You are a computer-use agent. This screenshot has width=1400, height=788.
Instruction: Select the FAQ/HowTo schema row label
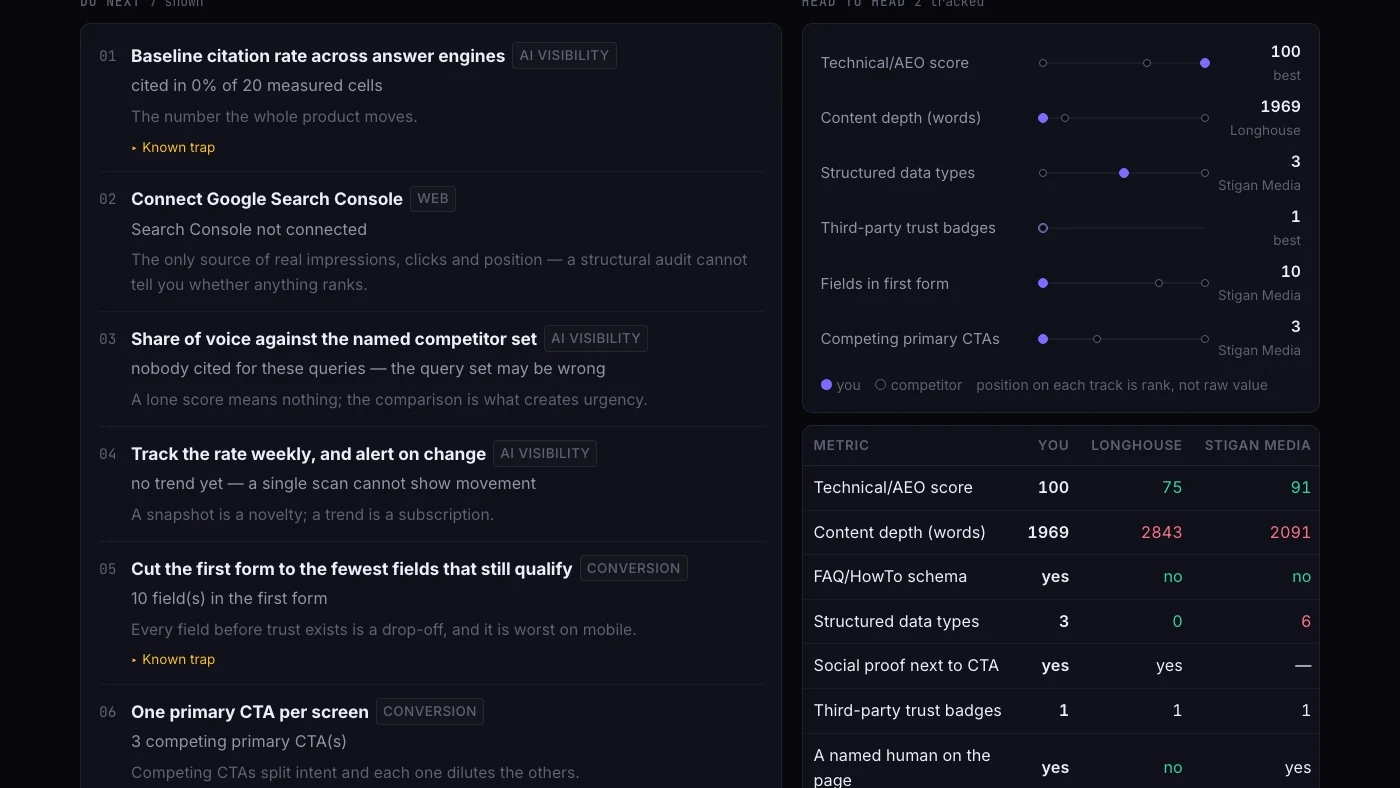890,577
